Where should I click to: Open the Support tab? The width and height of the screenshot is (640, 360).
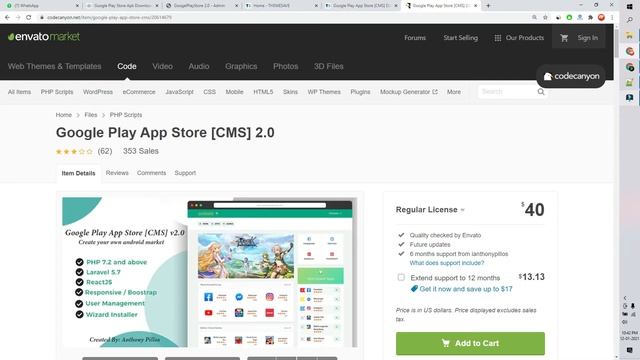(185, 173)
